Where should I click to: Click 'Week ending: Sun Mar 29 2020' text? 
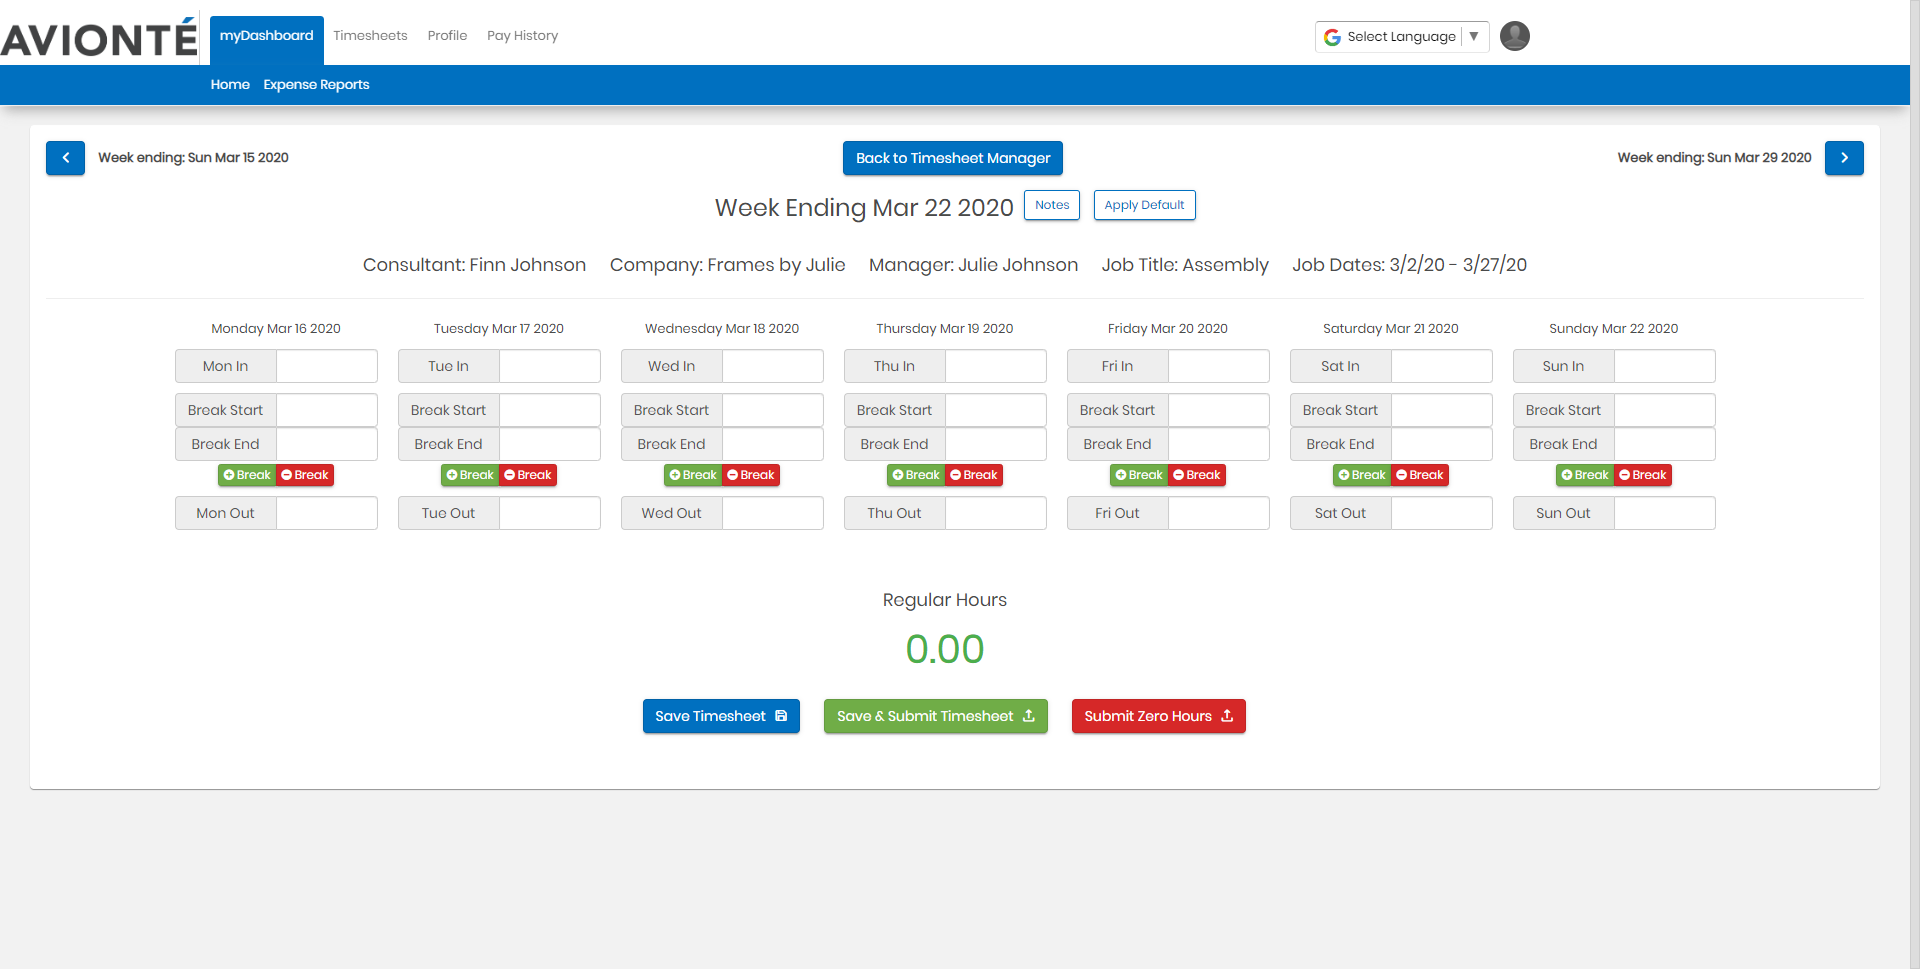click(x=1714, y=158)
